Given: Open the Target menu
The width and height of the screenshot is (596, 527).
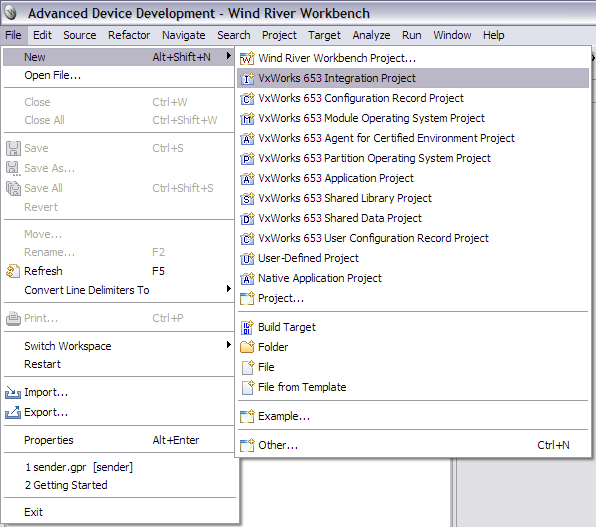Looking at the screenshot, I should click(325, 35).
